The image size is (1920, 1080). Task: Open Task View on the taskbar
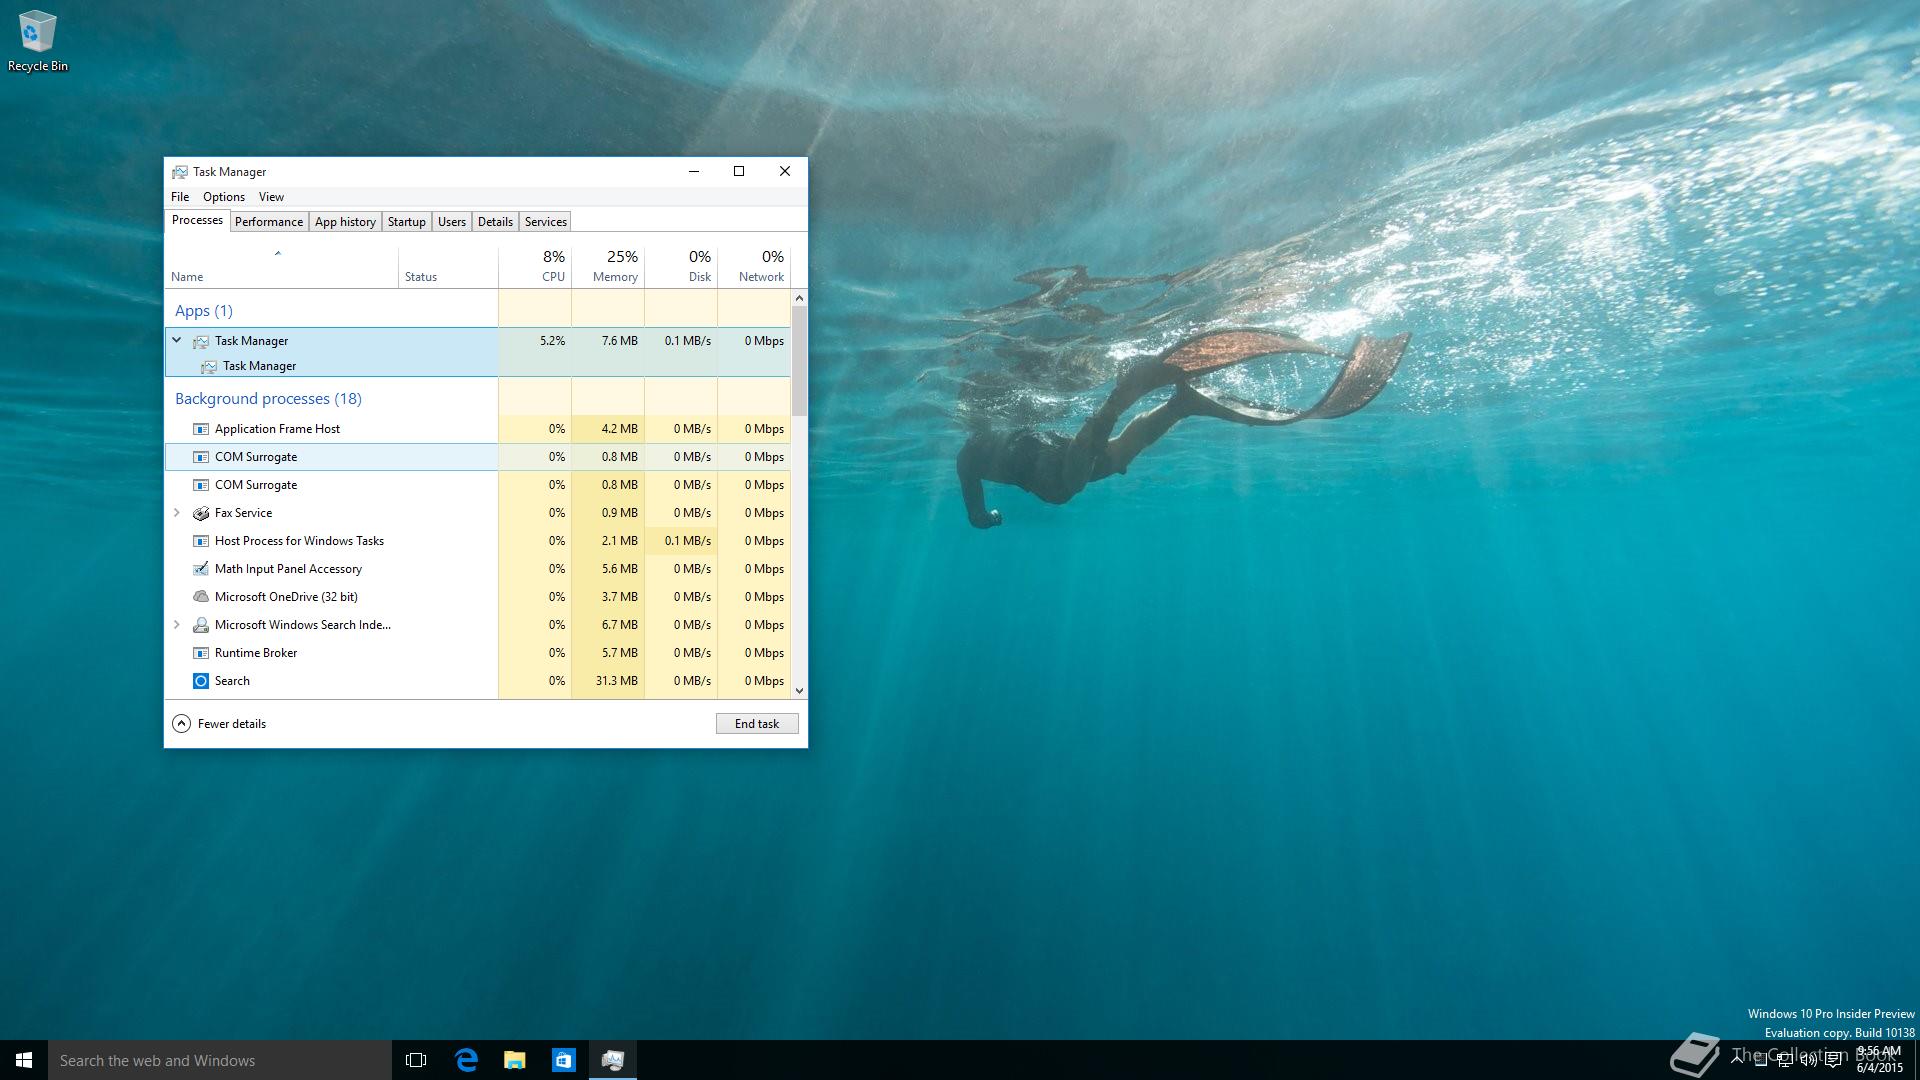click(416, 1060)
